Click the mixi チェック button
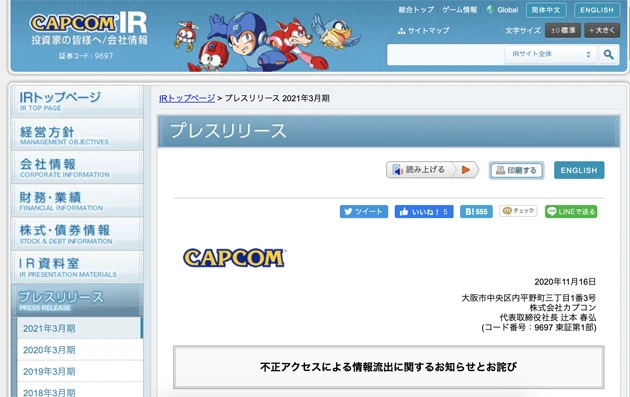 (518, 211)
